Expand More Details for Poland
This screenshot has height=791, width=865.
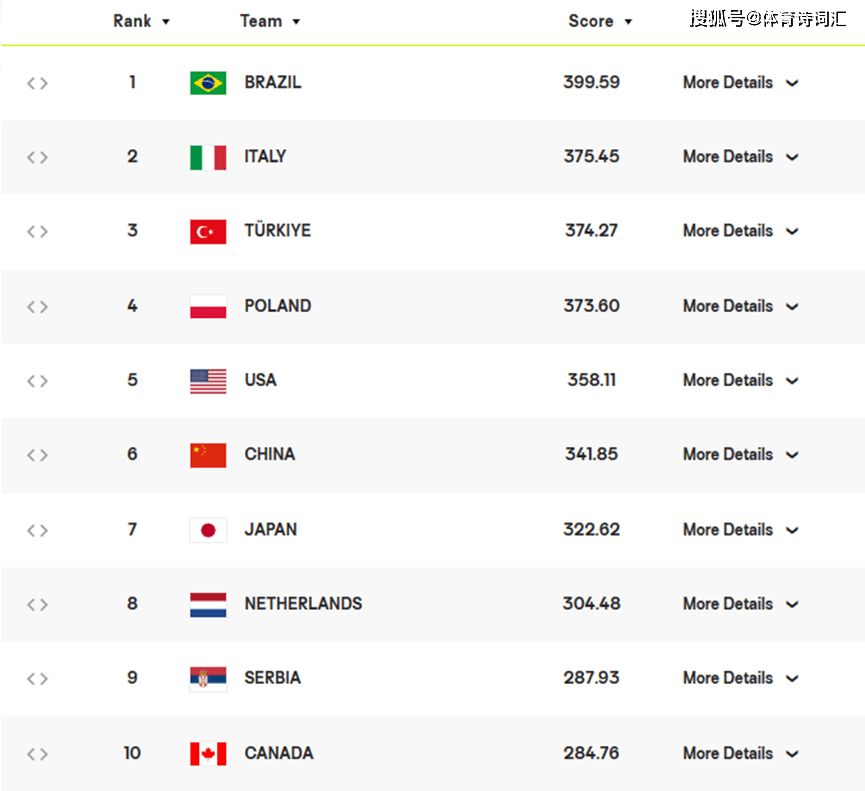(x=741, y=306)
